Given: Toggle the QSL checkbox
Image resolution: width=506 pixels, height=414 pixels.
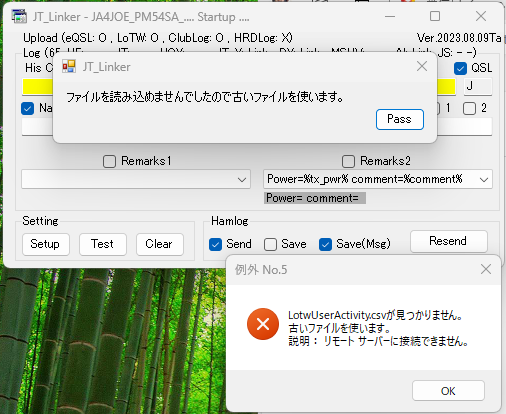Looking at the screenshot, I should (460, 69).
